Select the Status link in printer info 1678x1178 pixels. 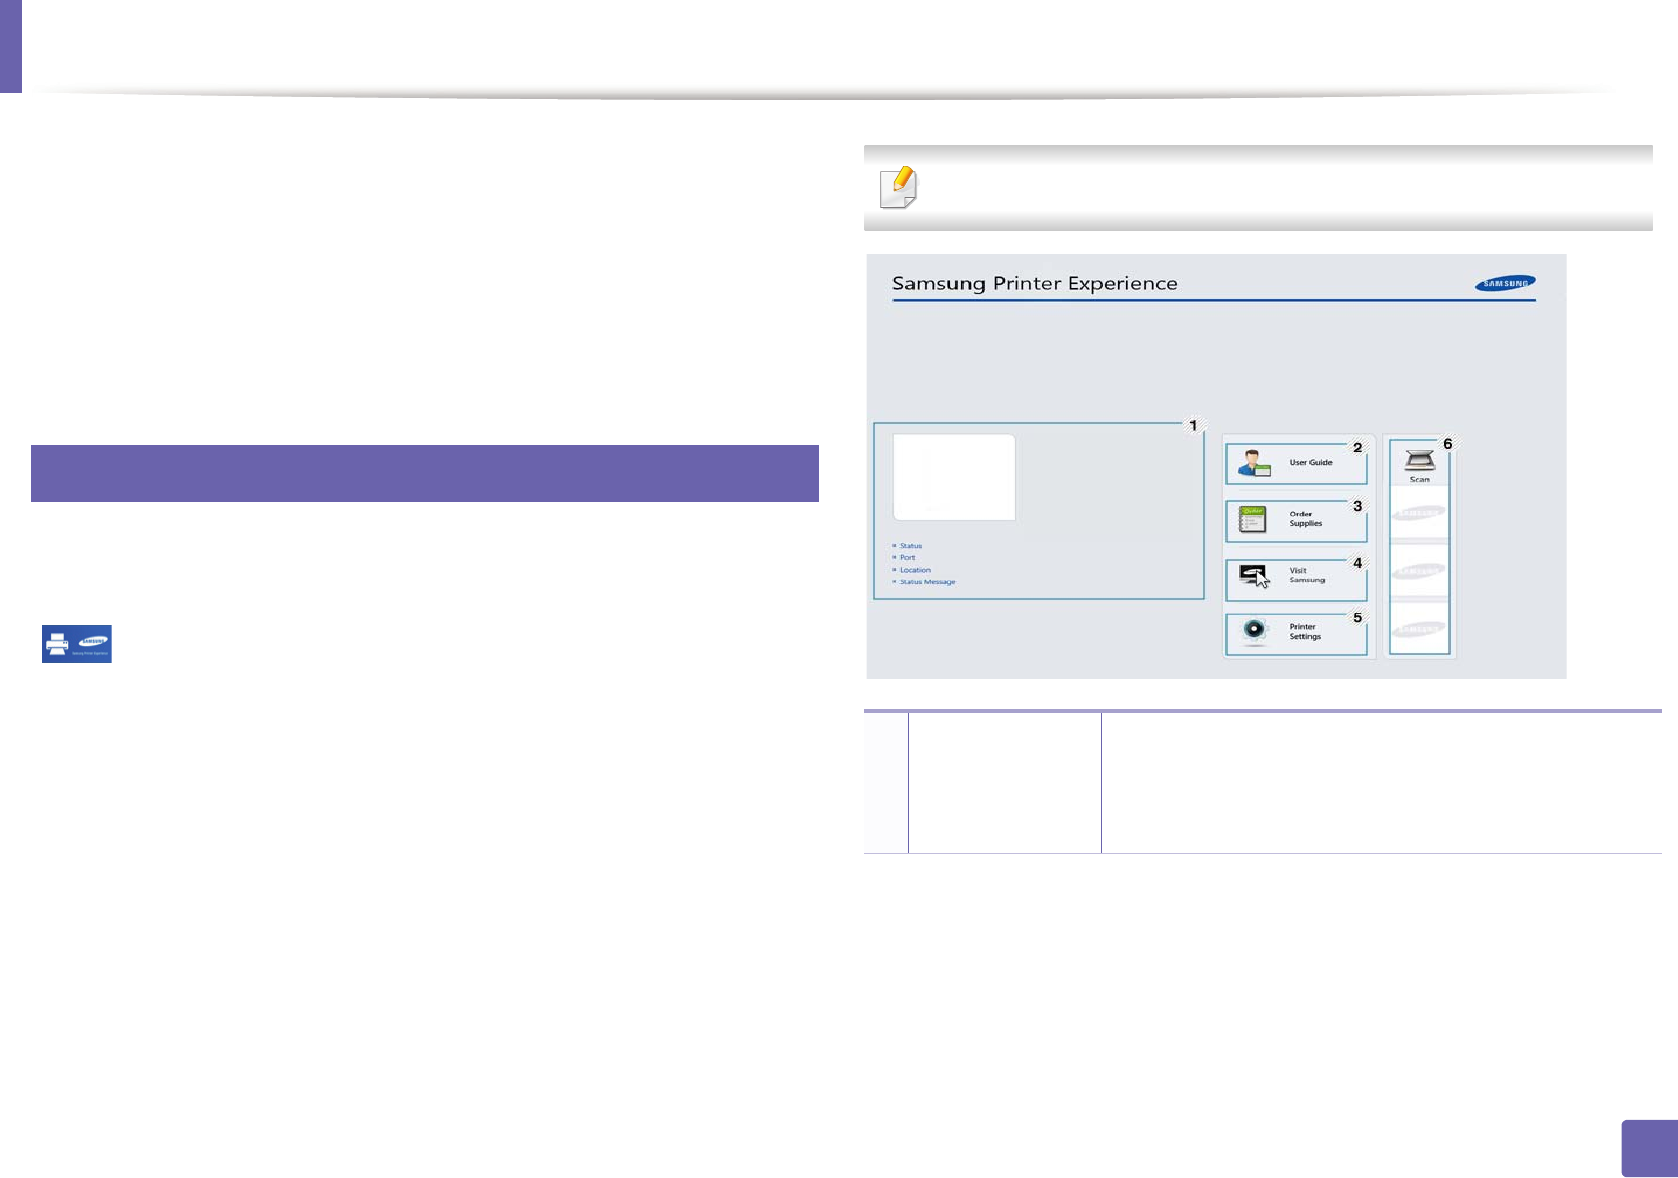pyautogui.click(x=910, y=546)
